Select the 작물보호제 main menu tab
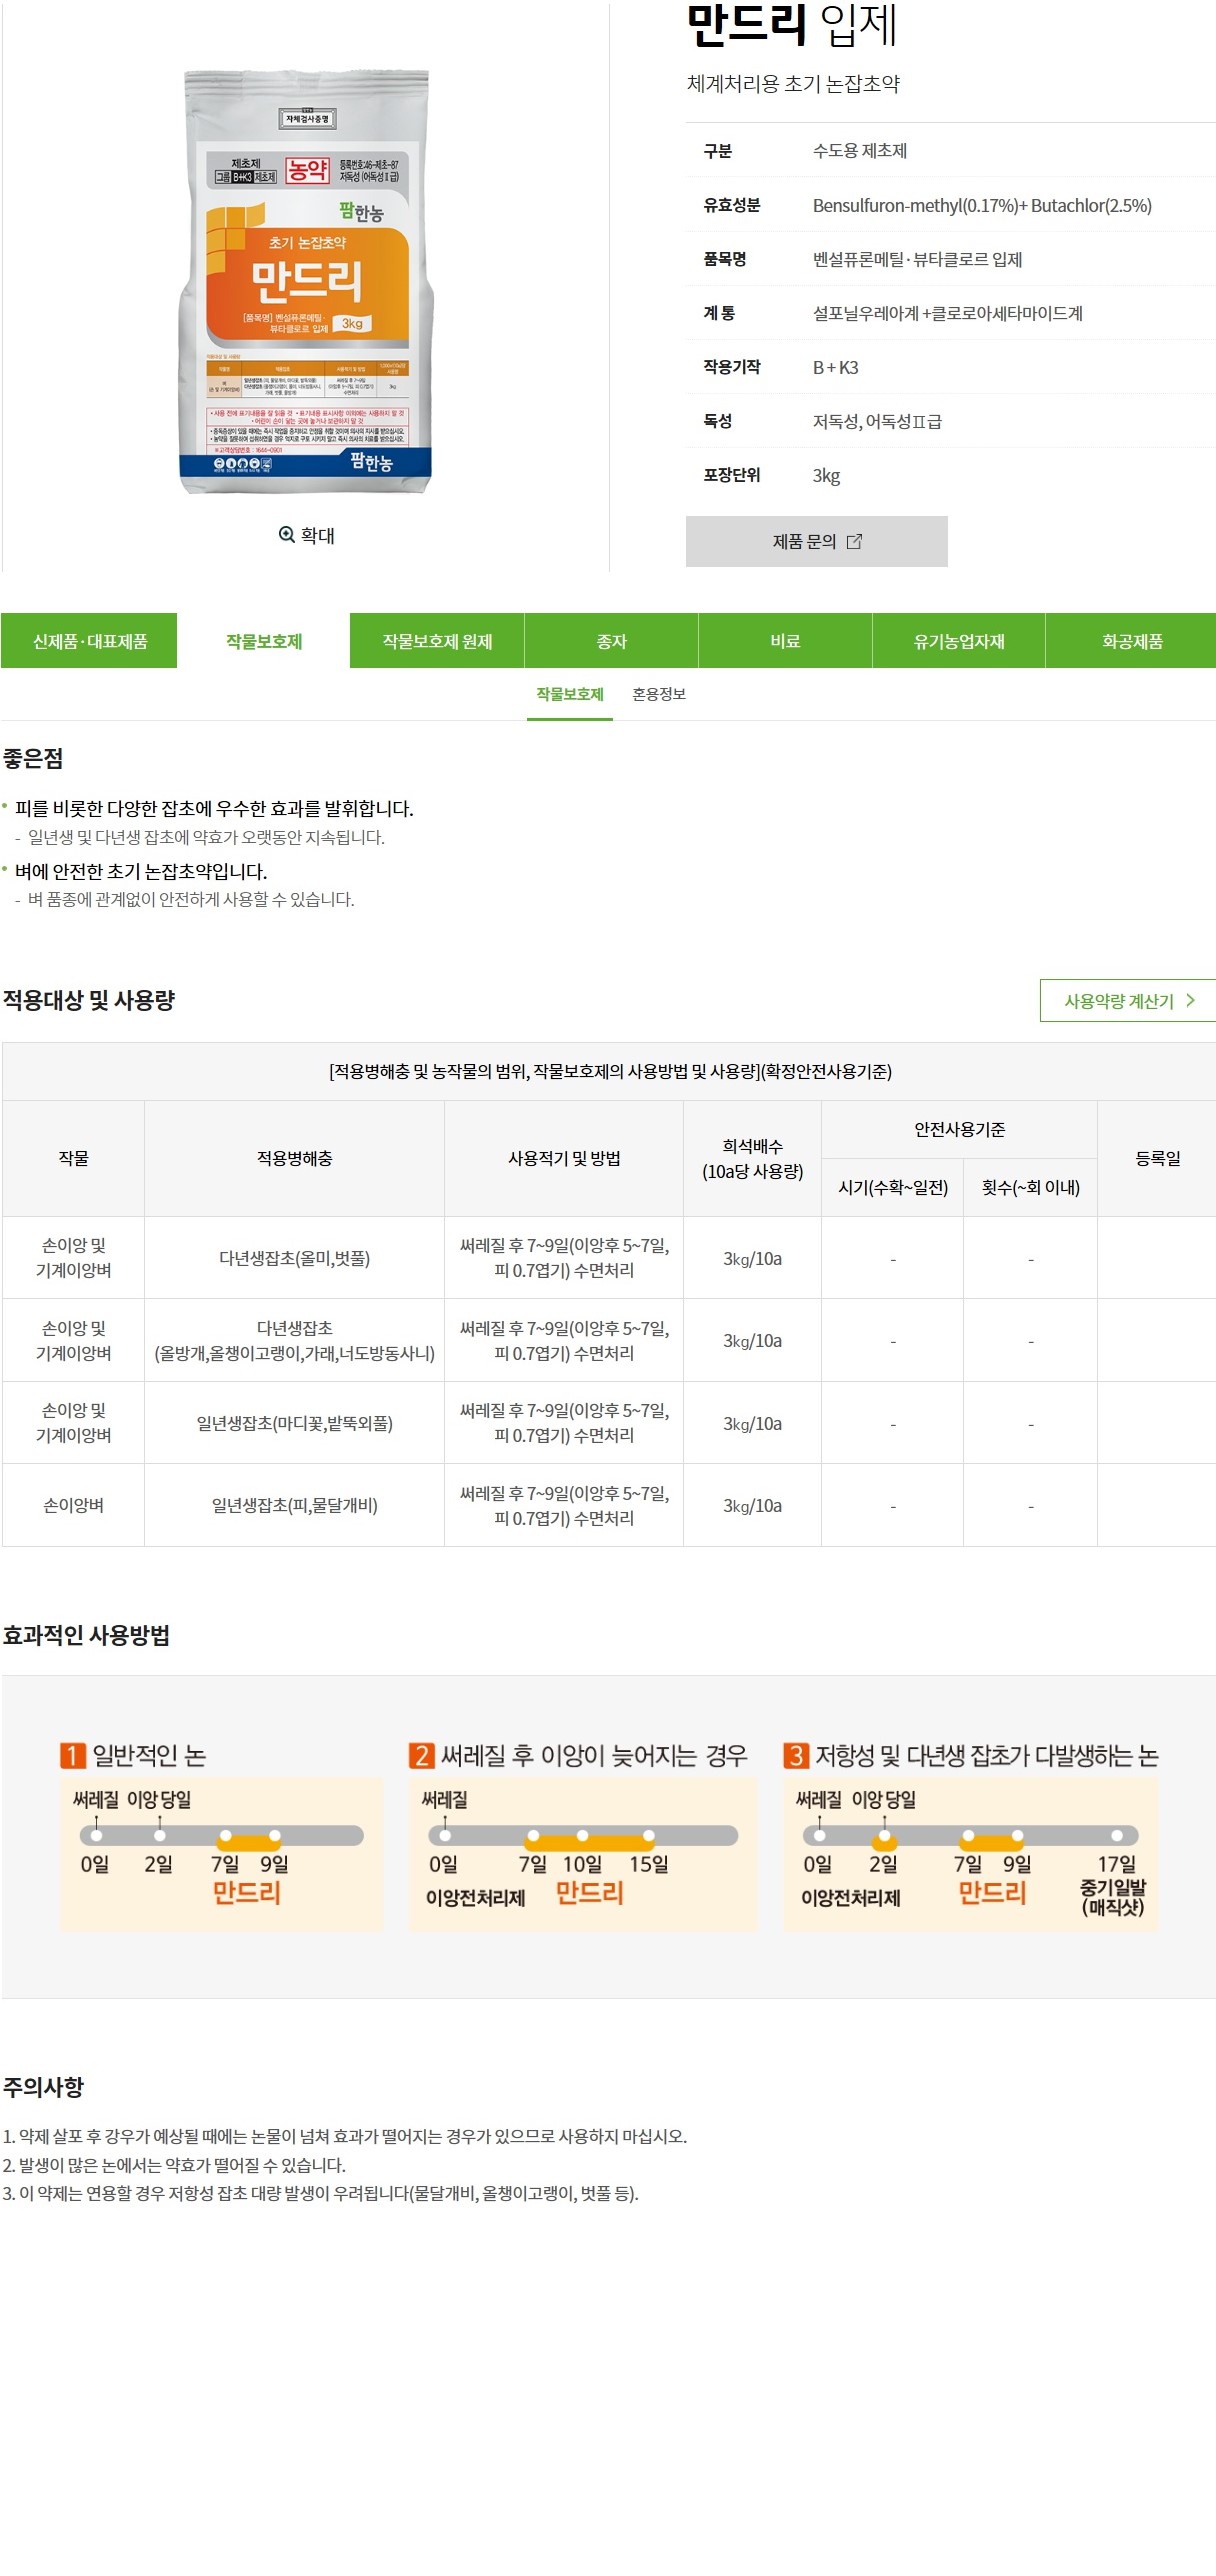Viewport: 1216px width, 2576px height. 264,641
